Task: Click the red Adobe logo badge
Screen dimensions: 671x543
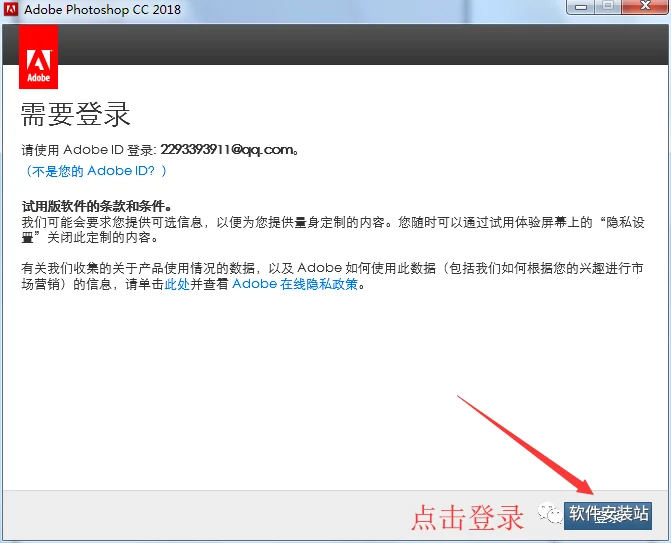Action: click(39, 57)
